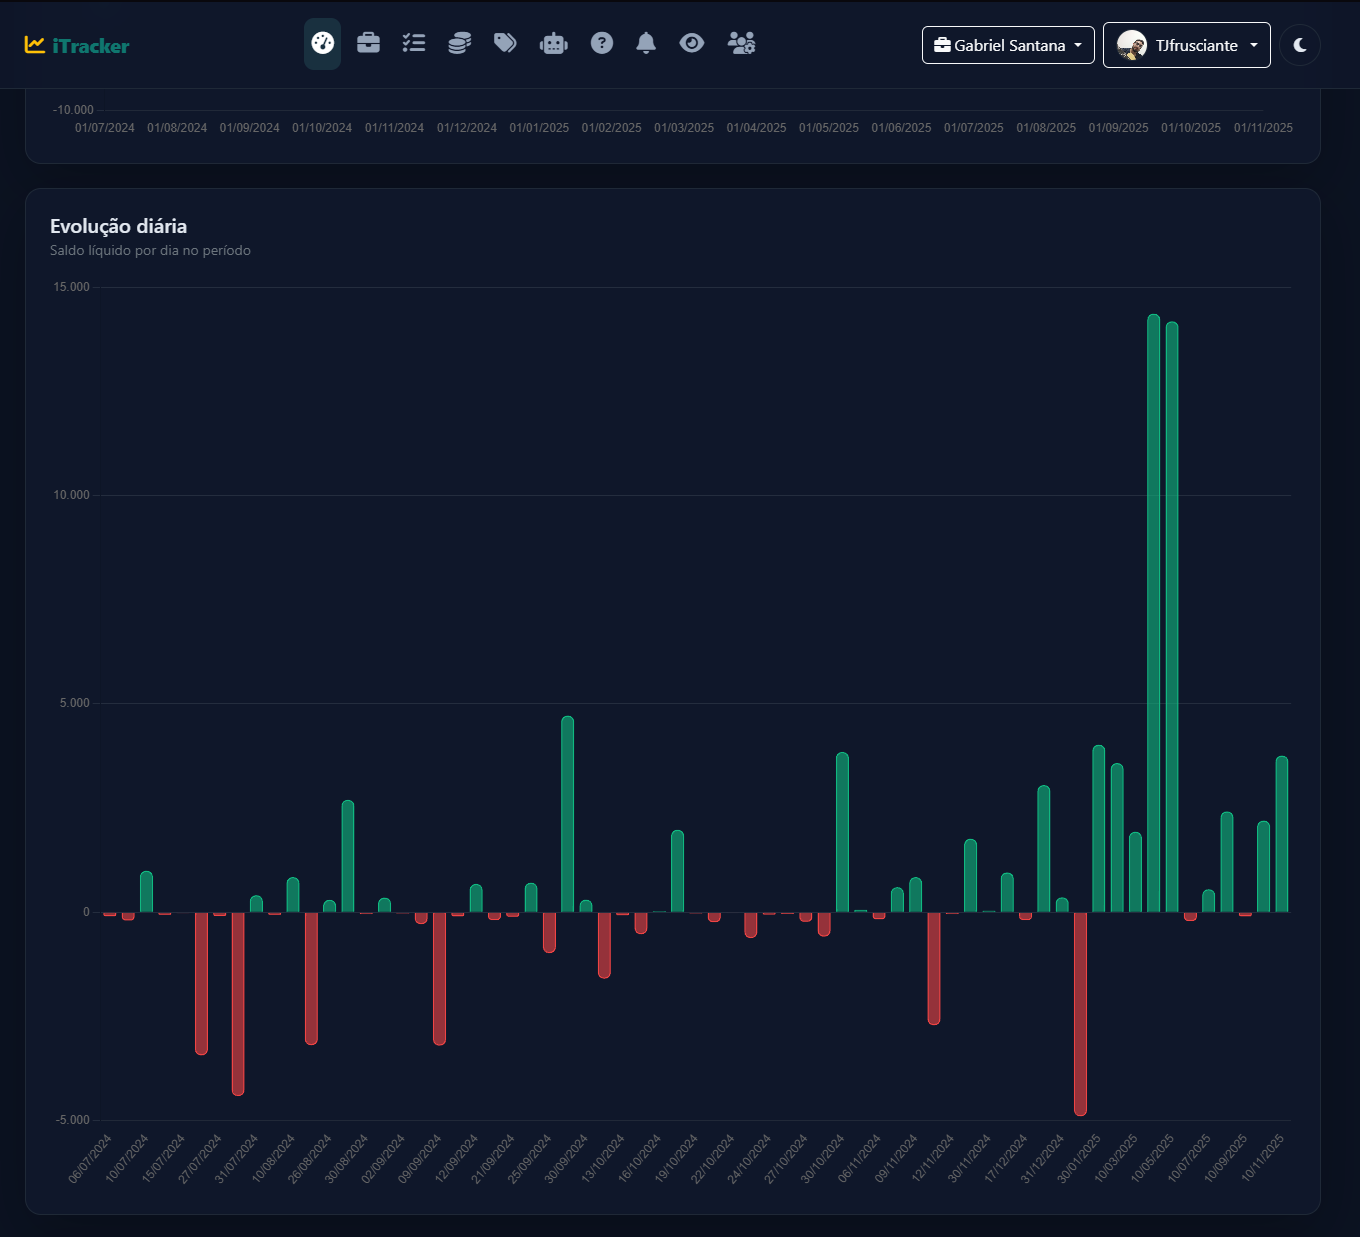Open the tags section
This screenshot has height=1237, width=1360.
[505, 43]
